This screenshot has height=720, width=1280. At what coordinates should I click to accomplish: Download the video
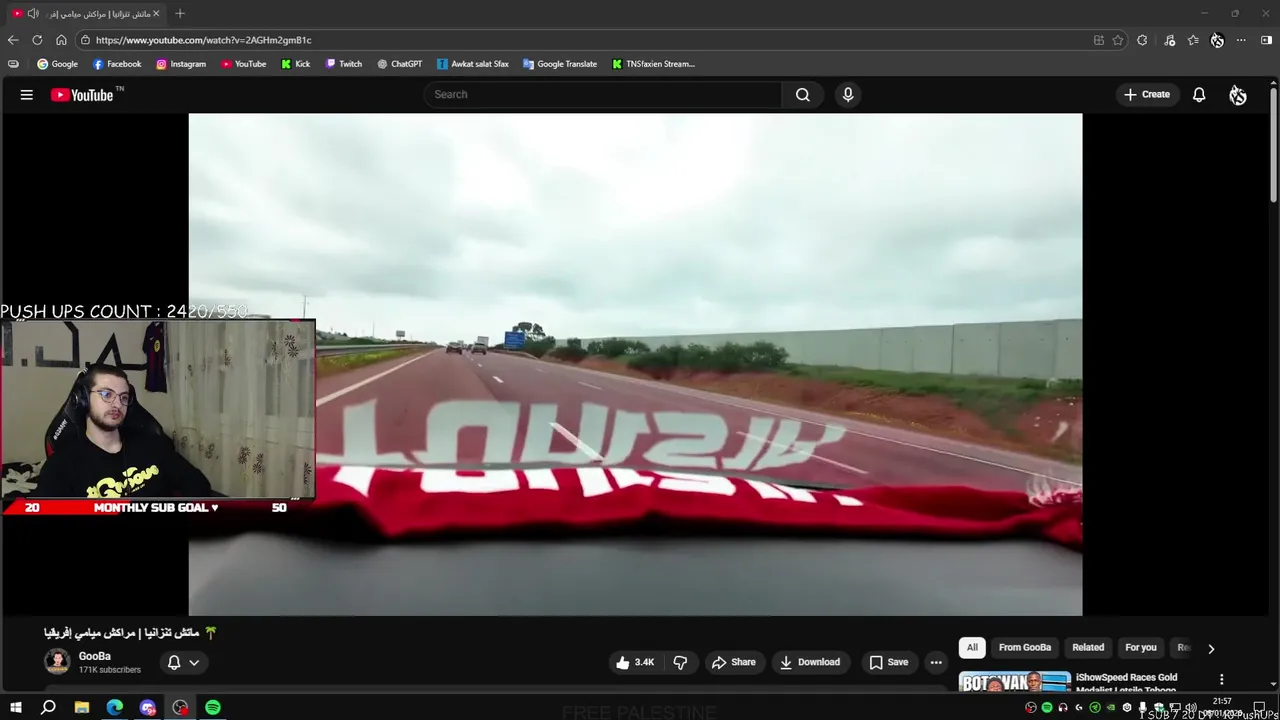point(810,662)
